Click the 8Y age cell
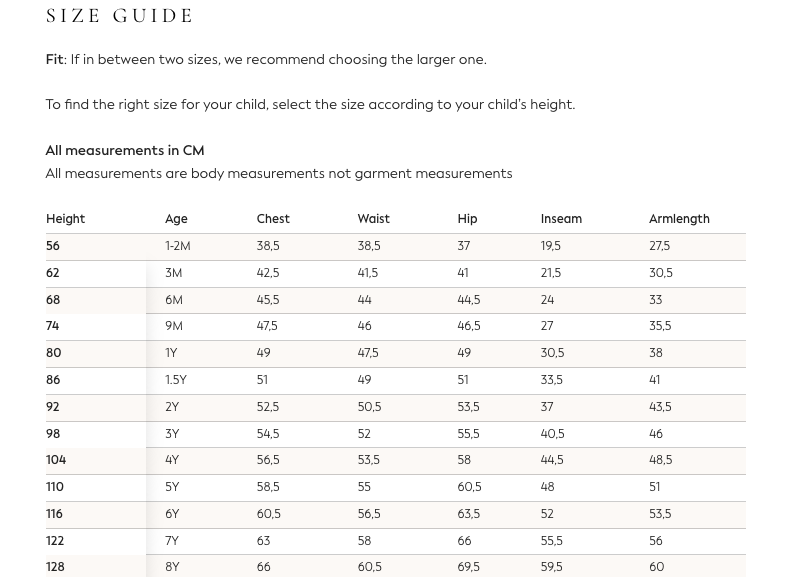The height and width of the screenshot is (577, 794). coord(172,567)
